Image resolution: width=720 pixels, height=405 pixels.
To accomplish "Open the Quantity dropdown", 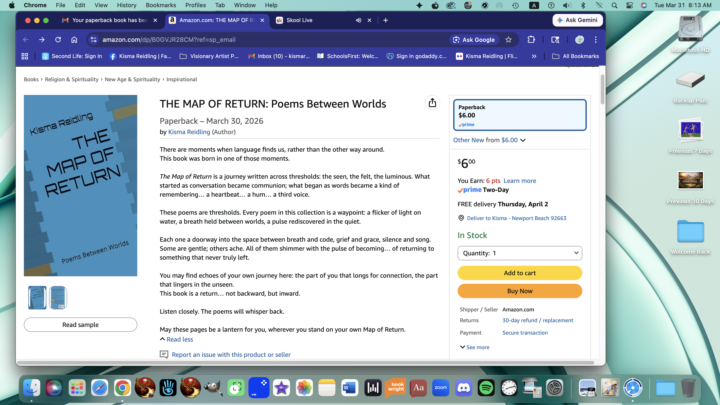I will coord(519,253).
